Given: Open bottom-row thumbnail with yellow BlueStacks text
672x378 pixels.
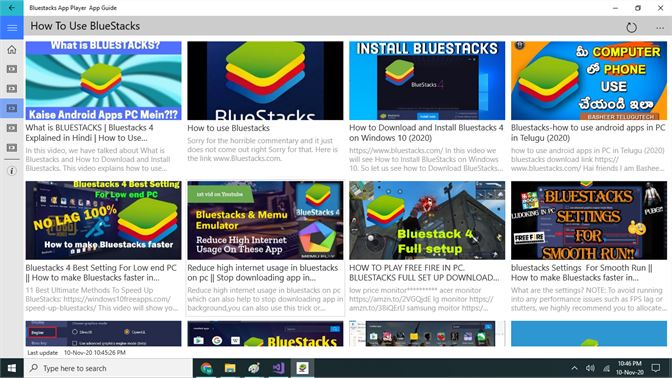Looking at the screenshot, I should pos(265,333).
